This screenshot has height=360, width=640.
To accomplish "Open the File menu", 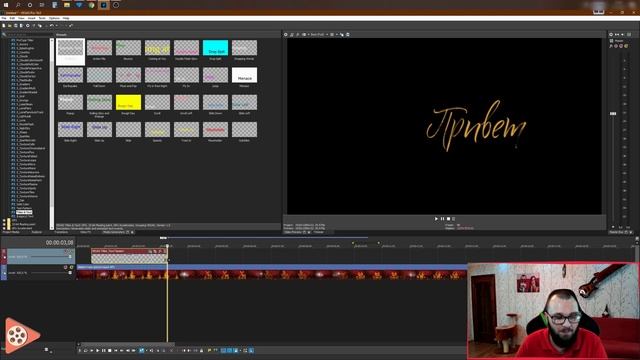I will click(x=4, y=18).
